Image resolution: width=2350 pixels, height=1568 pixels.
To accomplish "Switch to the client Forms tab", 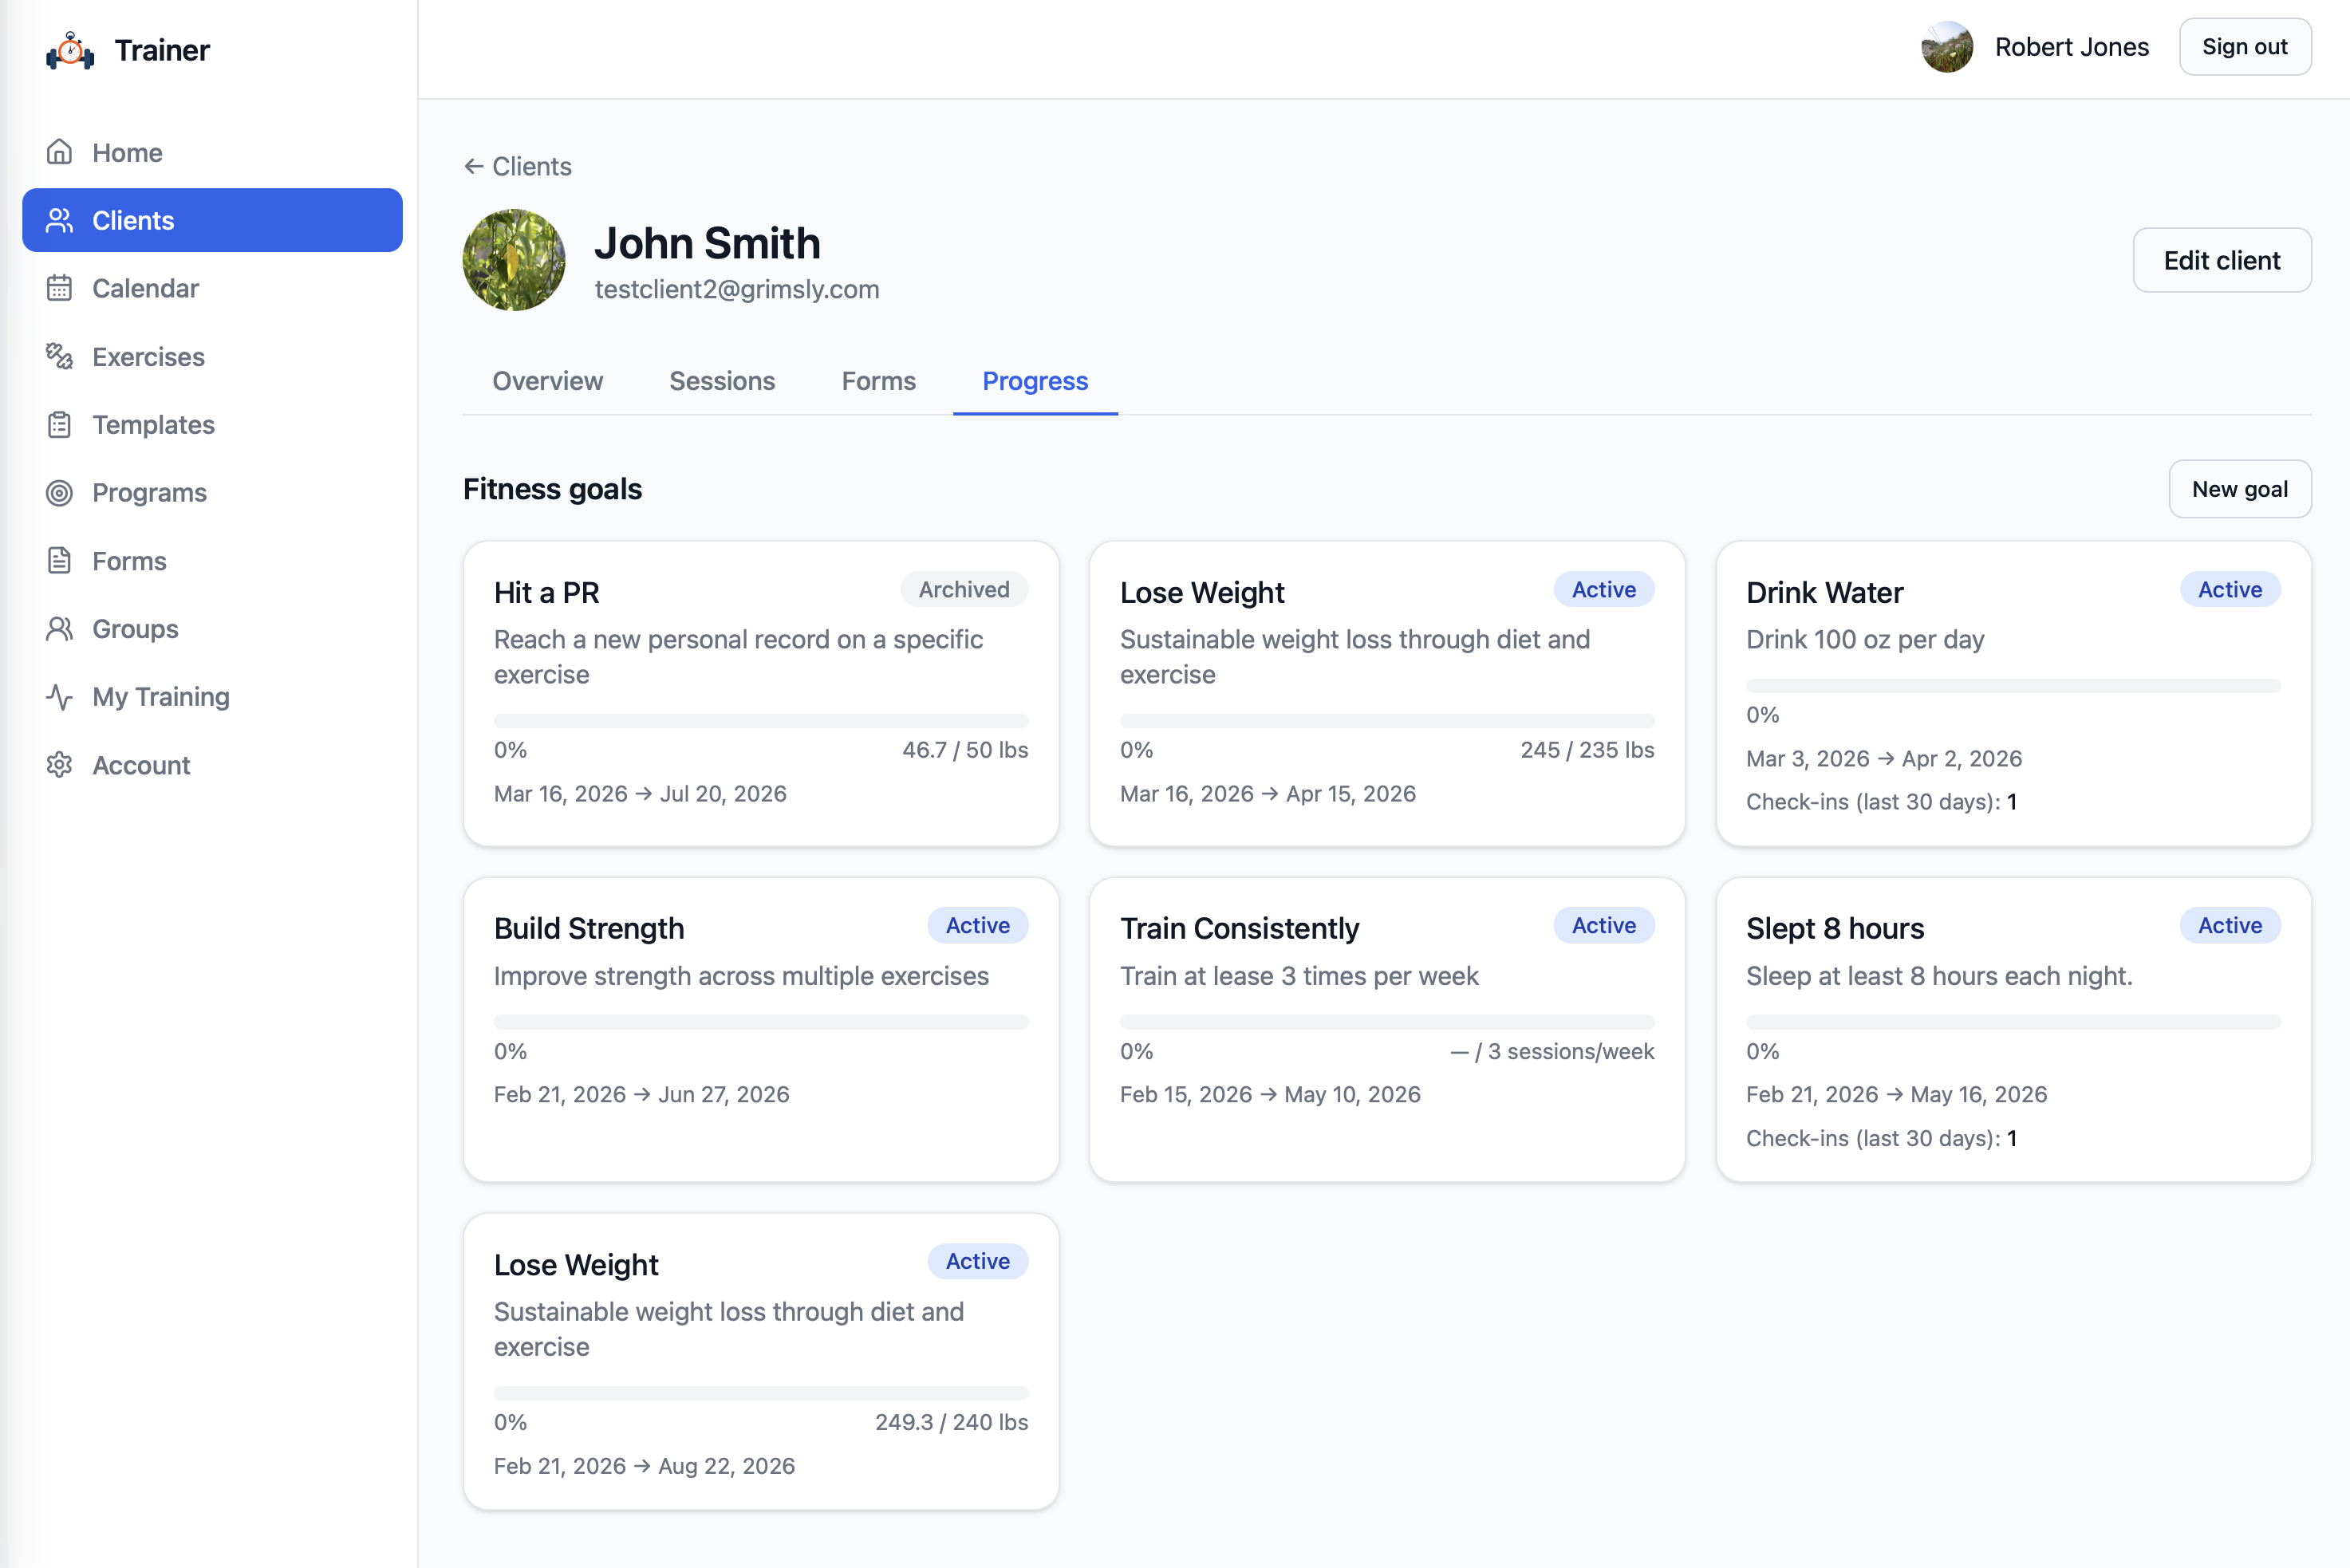I will tap(878, 381).
